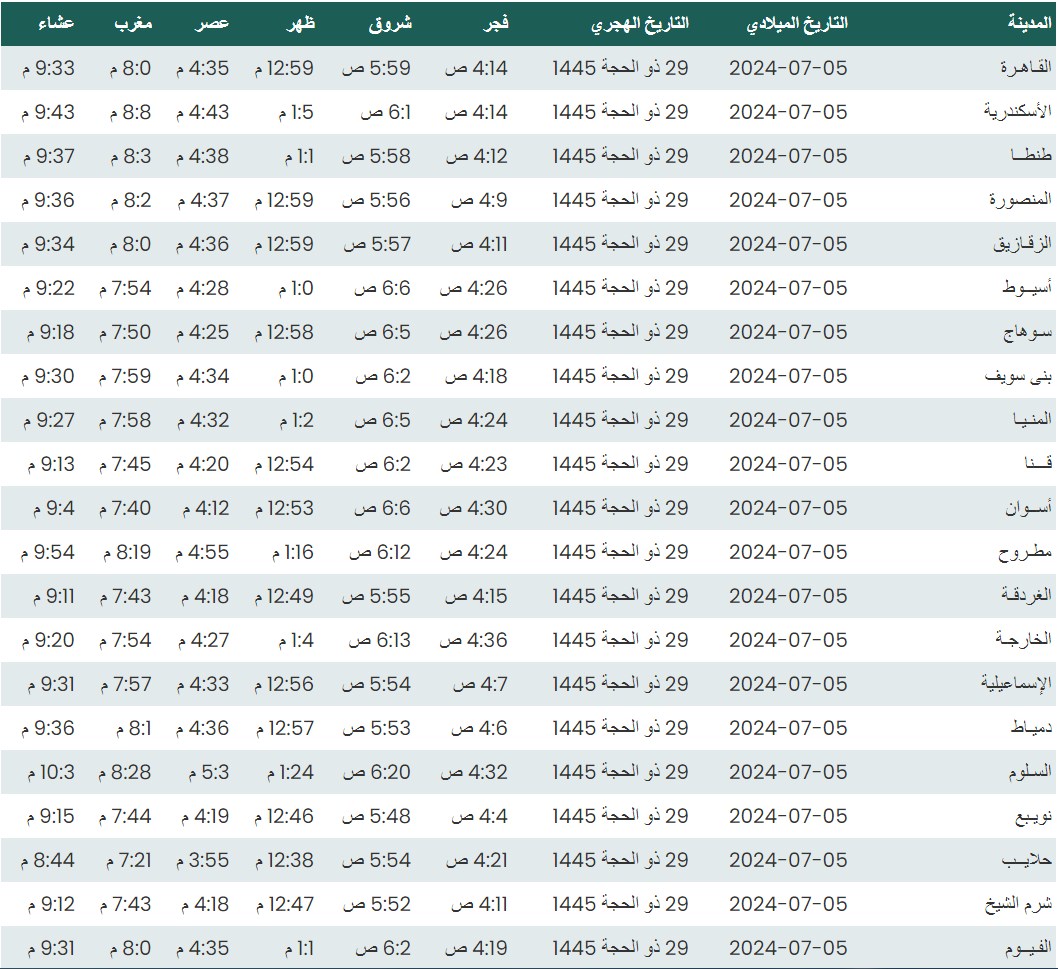Select the مغرب column header
This screenshot has width=1058, height=969.
(133, 23)
